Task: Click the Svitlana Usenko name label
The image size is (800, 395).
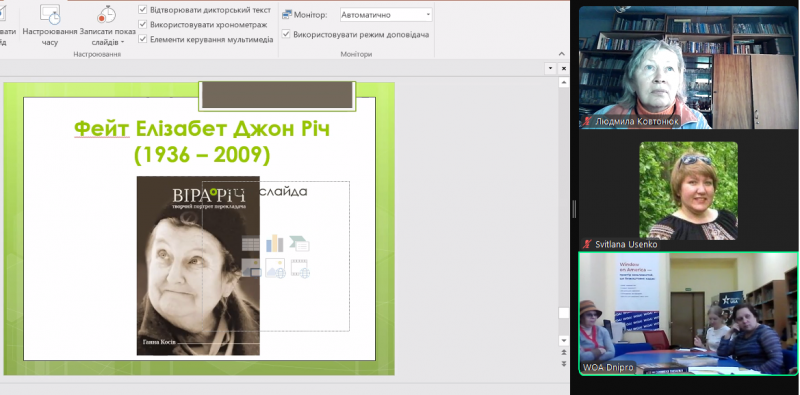Action: (x=626, y=244)
